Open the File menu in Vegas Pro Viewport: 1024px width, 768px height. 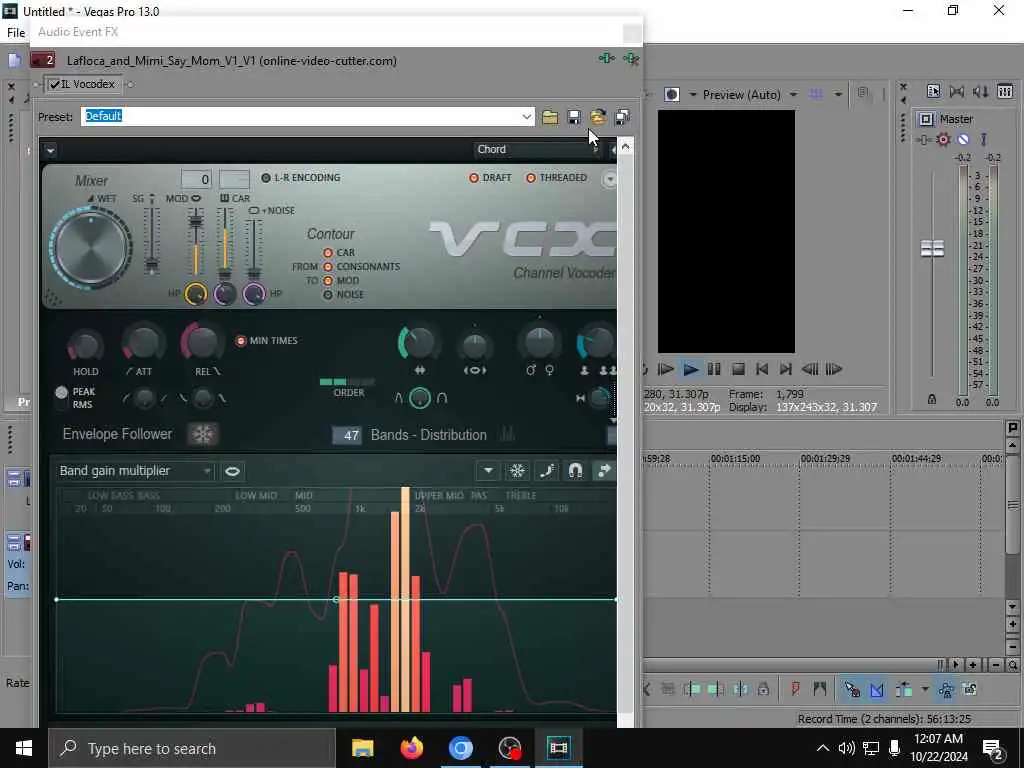pos(16,32)
